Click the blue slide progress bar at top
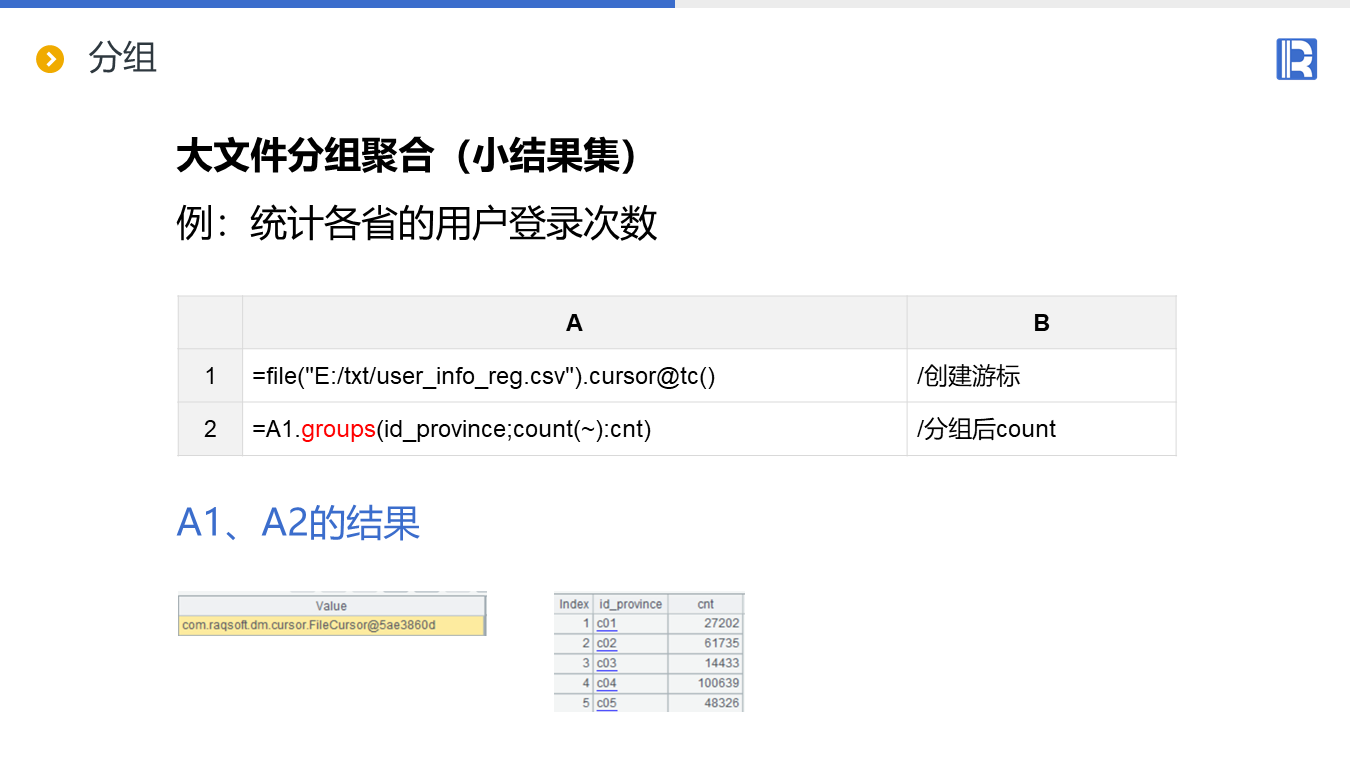1350x759 pixels. pos(337,4)
